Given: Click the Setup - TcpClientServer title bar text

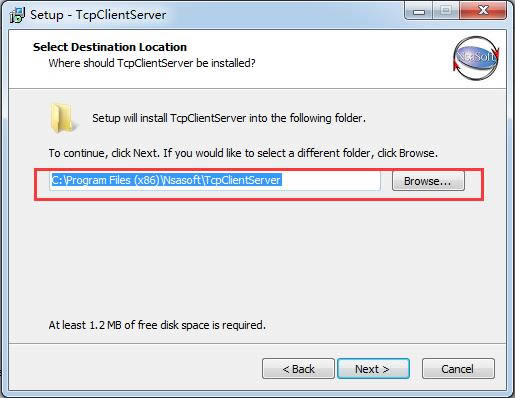Looking at the screenshot, I should pyautogui.click(x=98, y=15).
